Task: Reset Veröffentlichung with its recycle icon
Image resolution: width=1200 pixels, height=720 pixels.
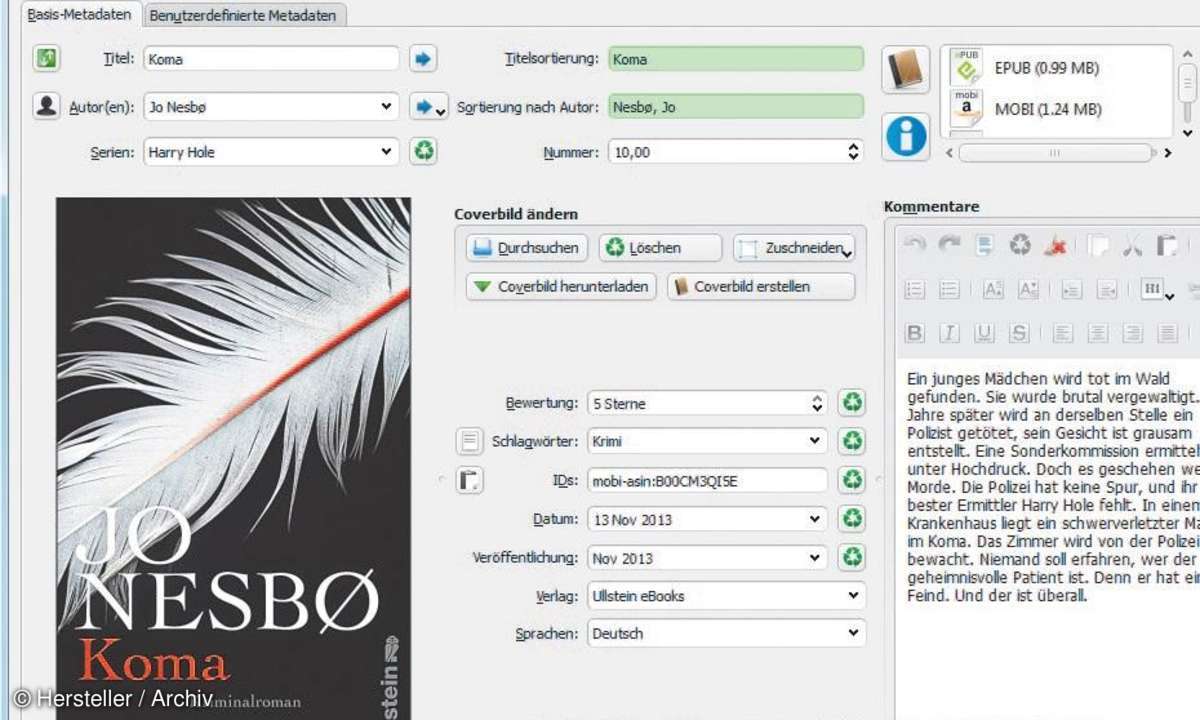Action: coord(852,557)
